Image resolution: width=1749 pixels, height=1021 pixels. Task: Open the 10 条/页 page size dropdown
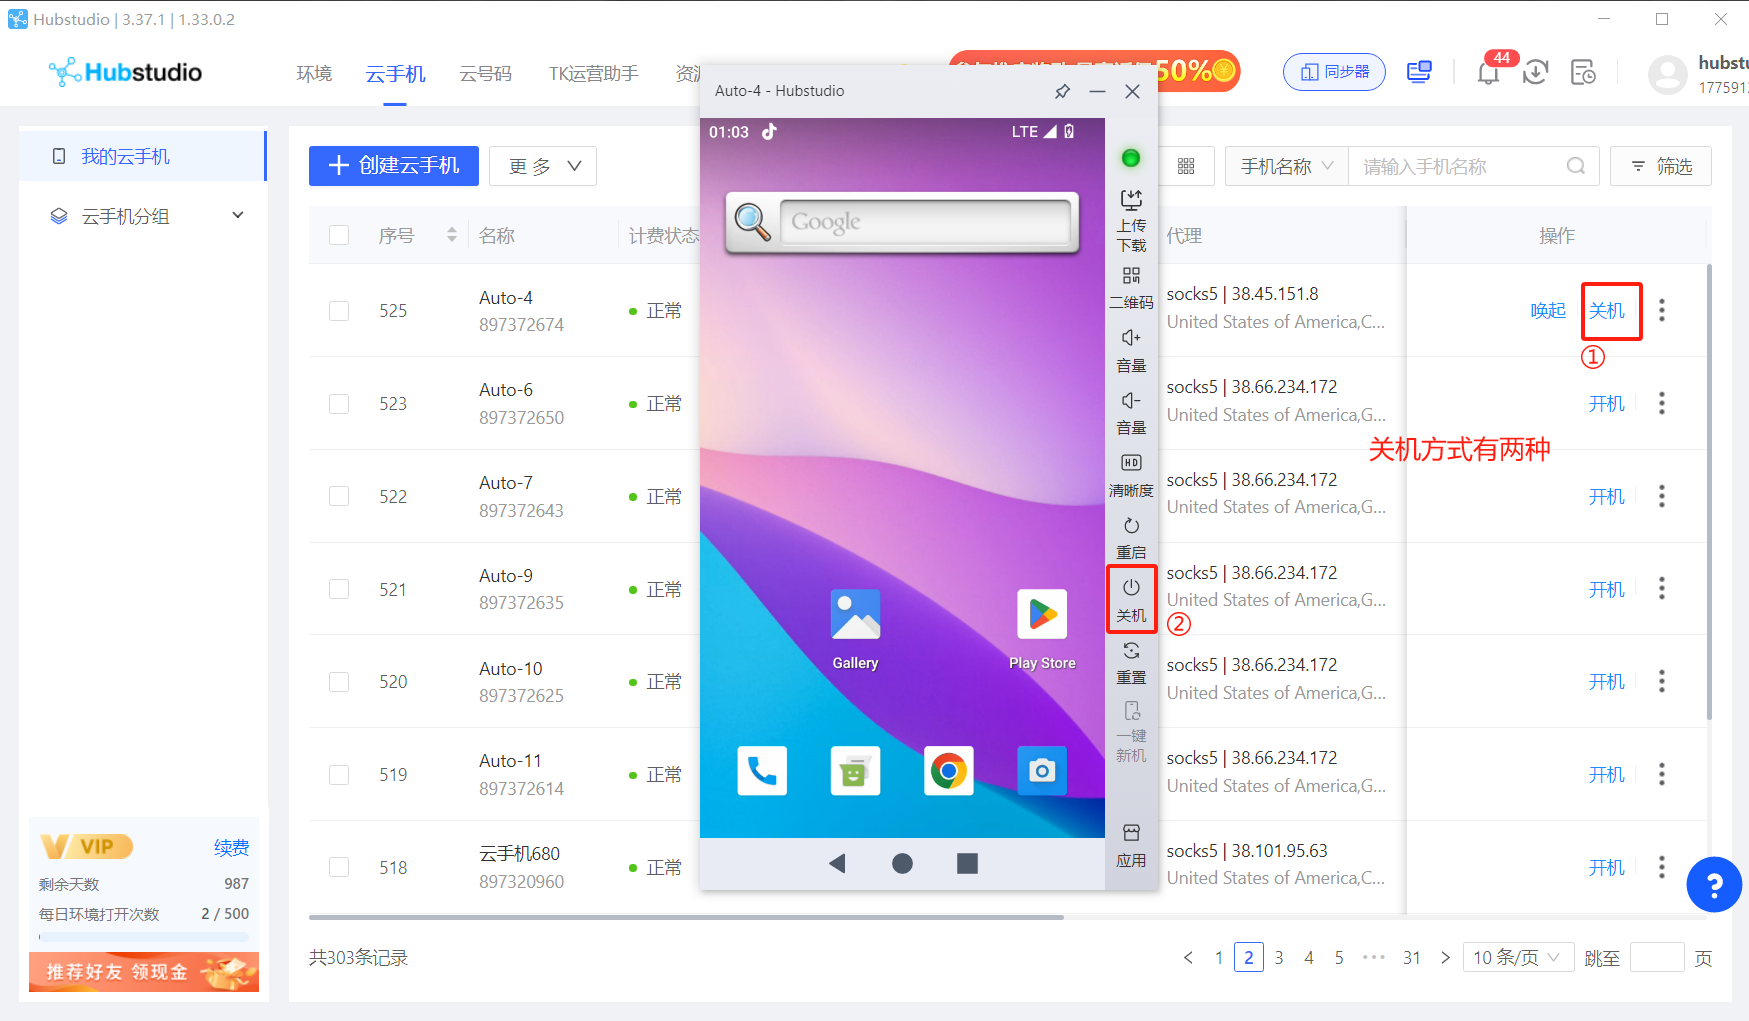pyautogui.click(x=1517, y=958)
